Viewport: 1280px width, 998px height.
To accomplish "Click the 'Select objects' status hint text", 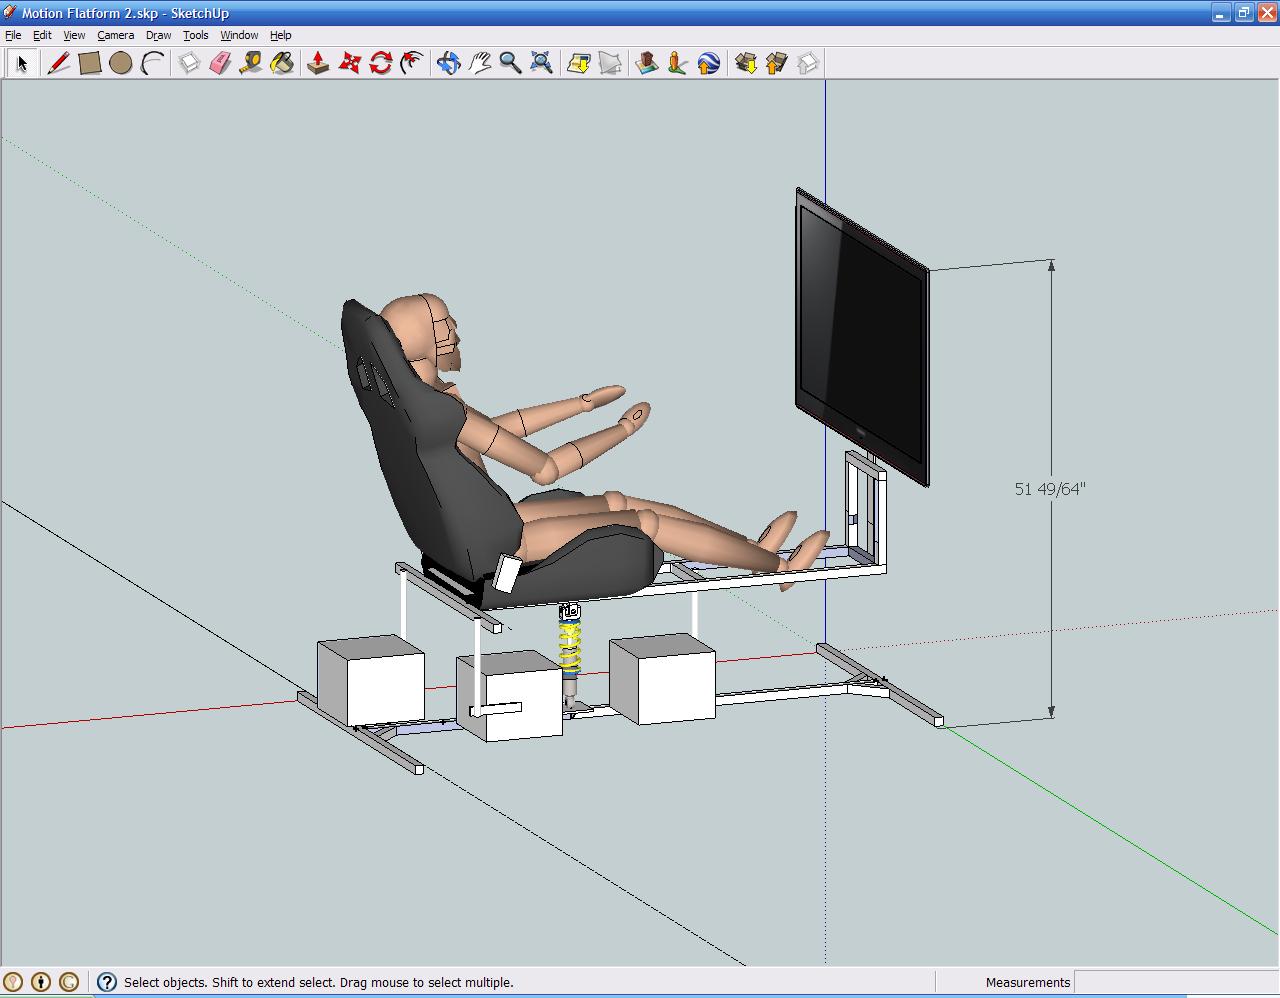I will point(318,983).
